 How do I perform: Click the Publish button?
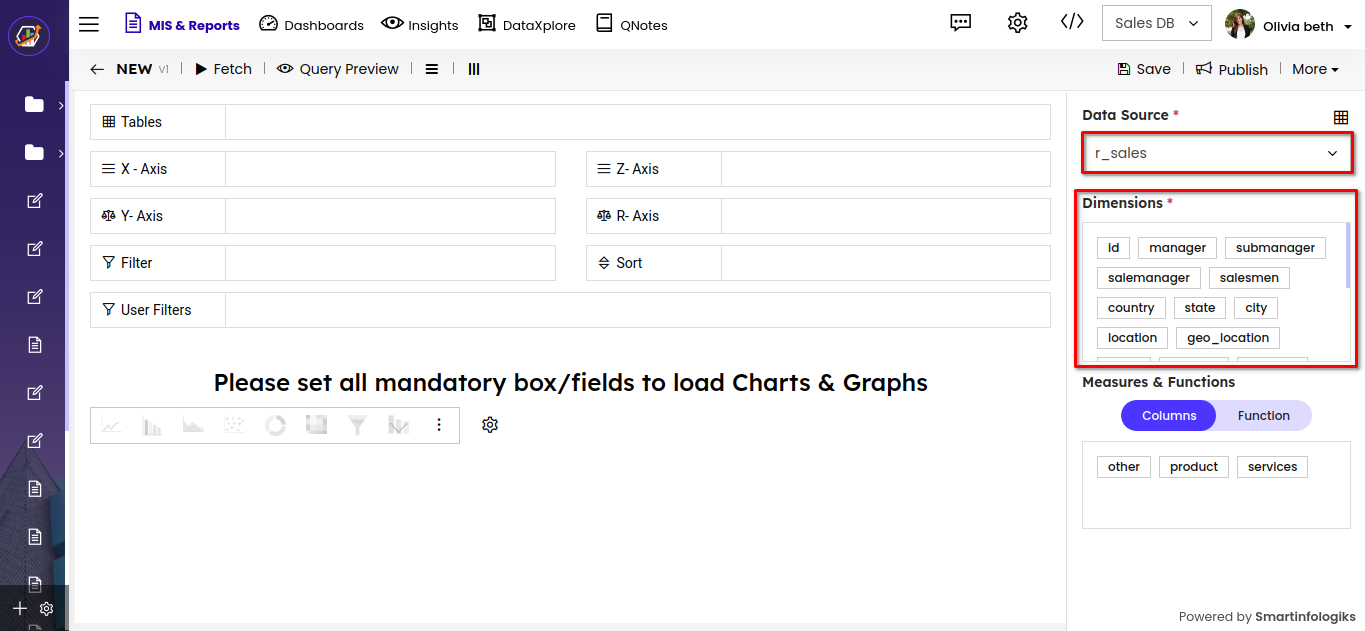coord(1232,69)
